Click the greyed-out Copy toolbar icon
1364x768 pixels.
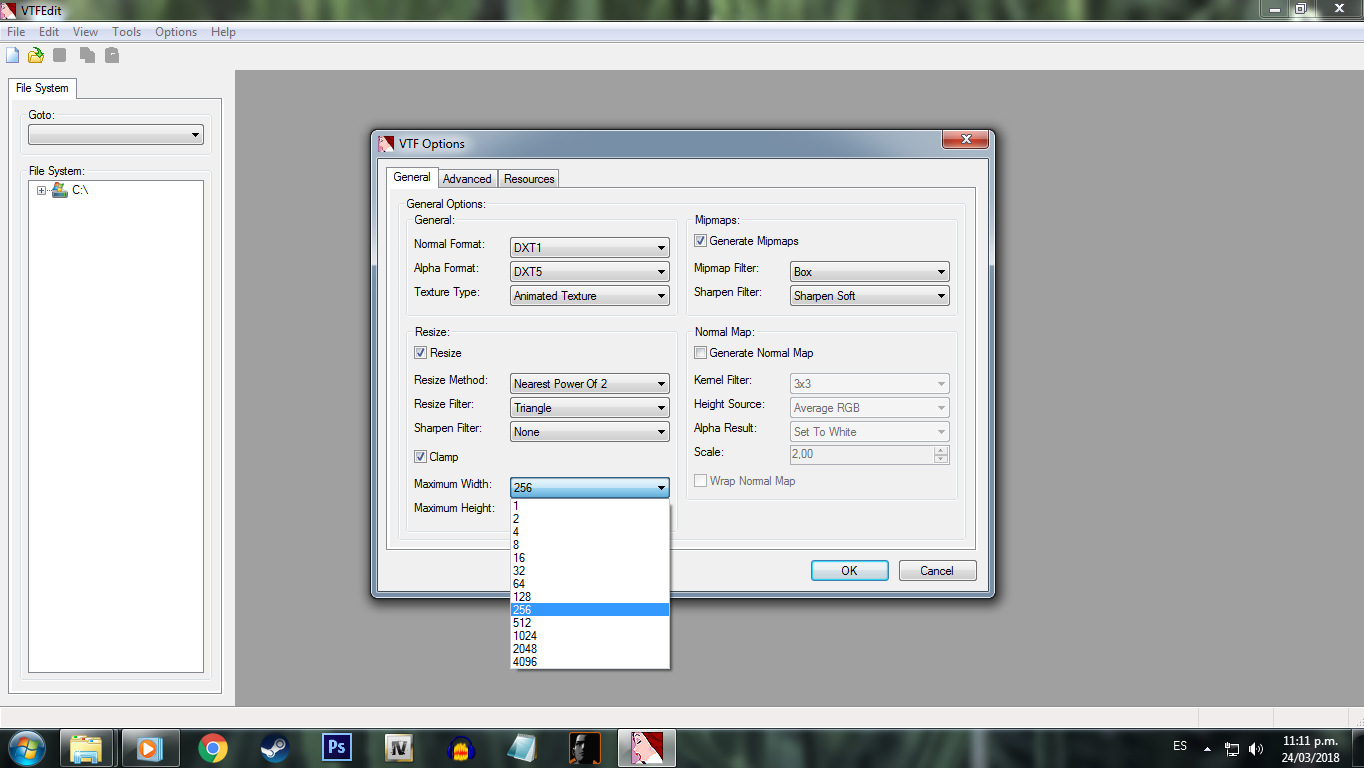(x=88, y=55)
